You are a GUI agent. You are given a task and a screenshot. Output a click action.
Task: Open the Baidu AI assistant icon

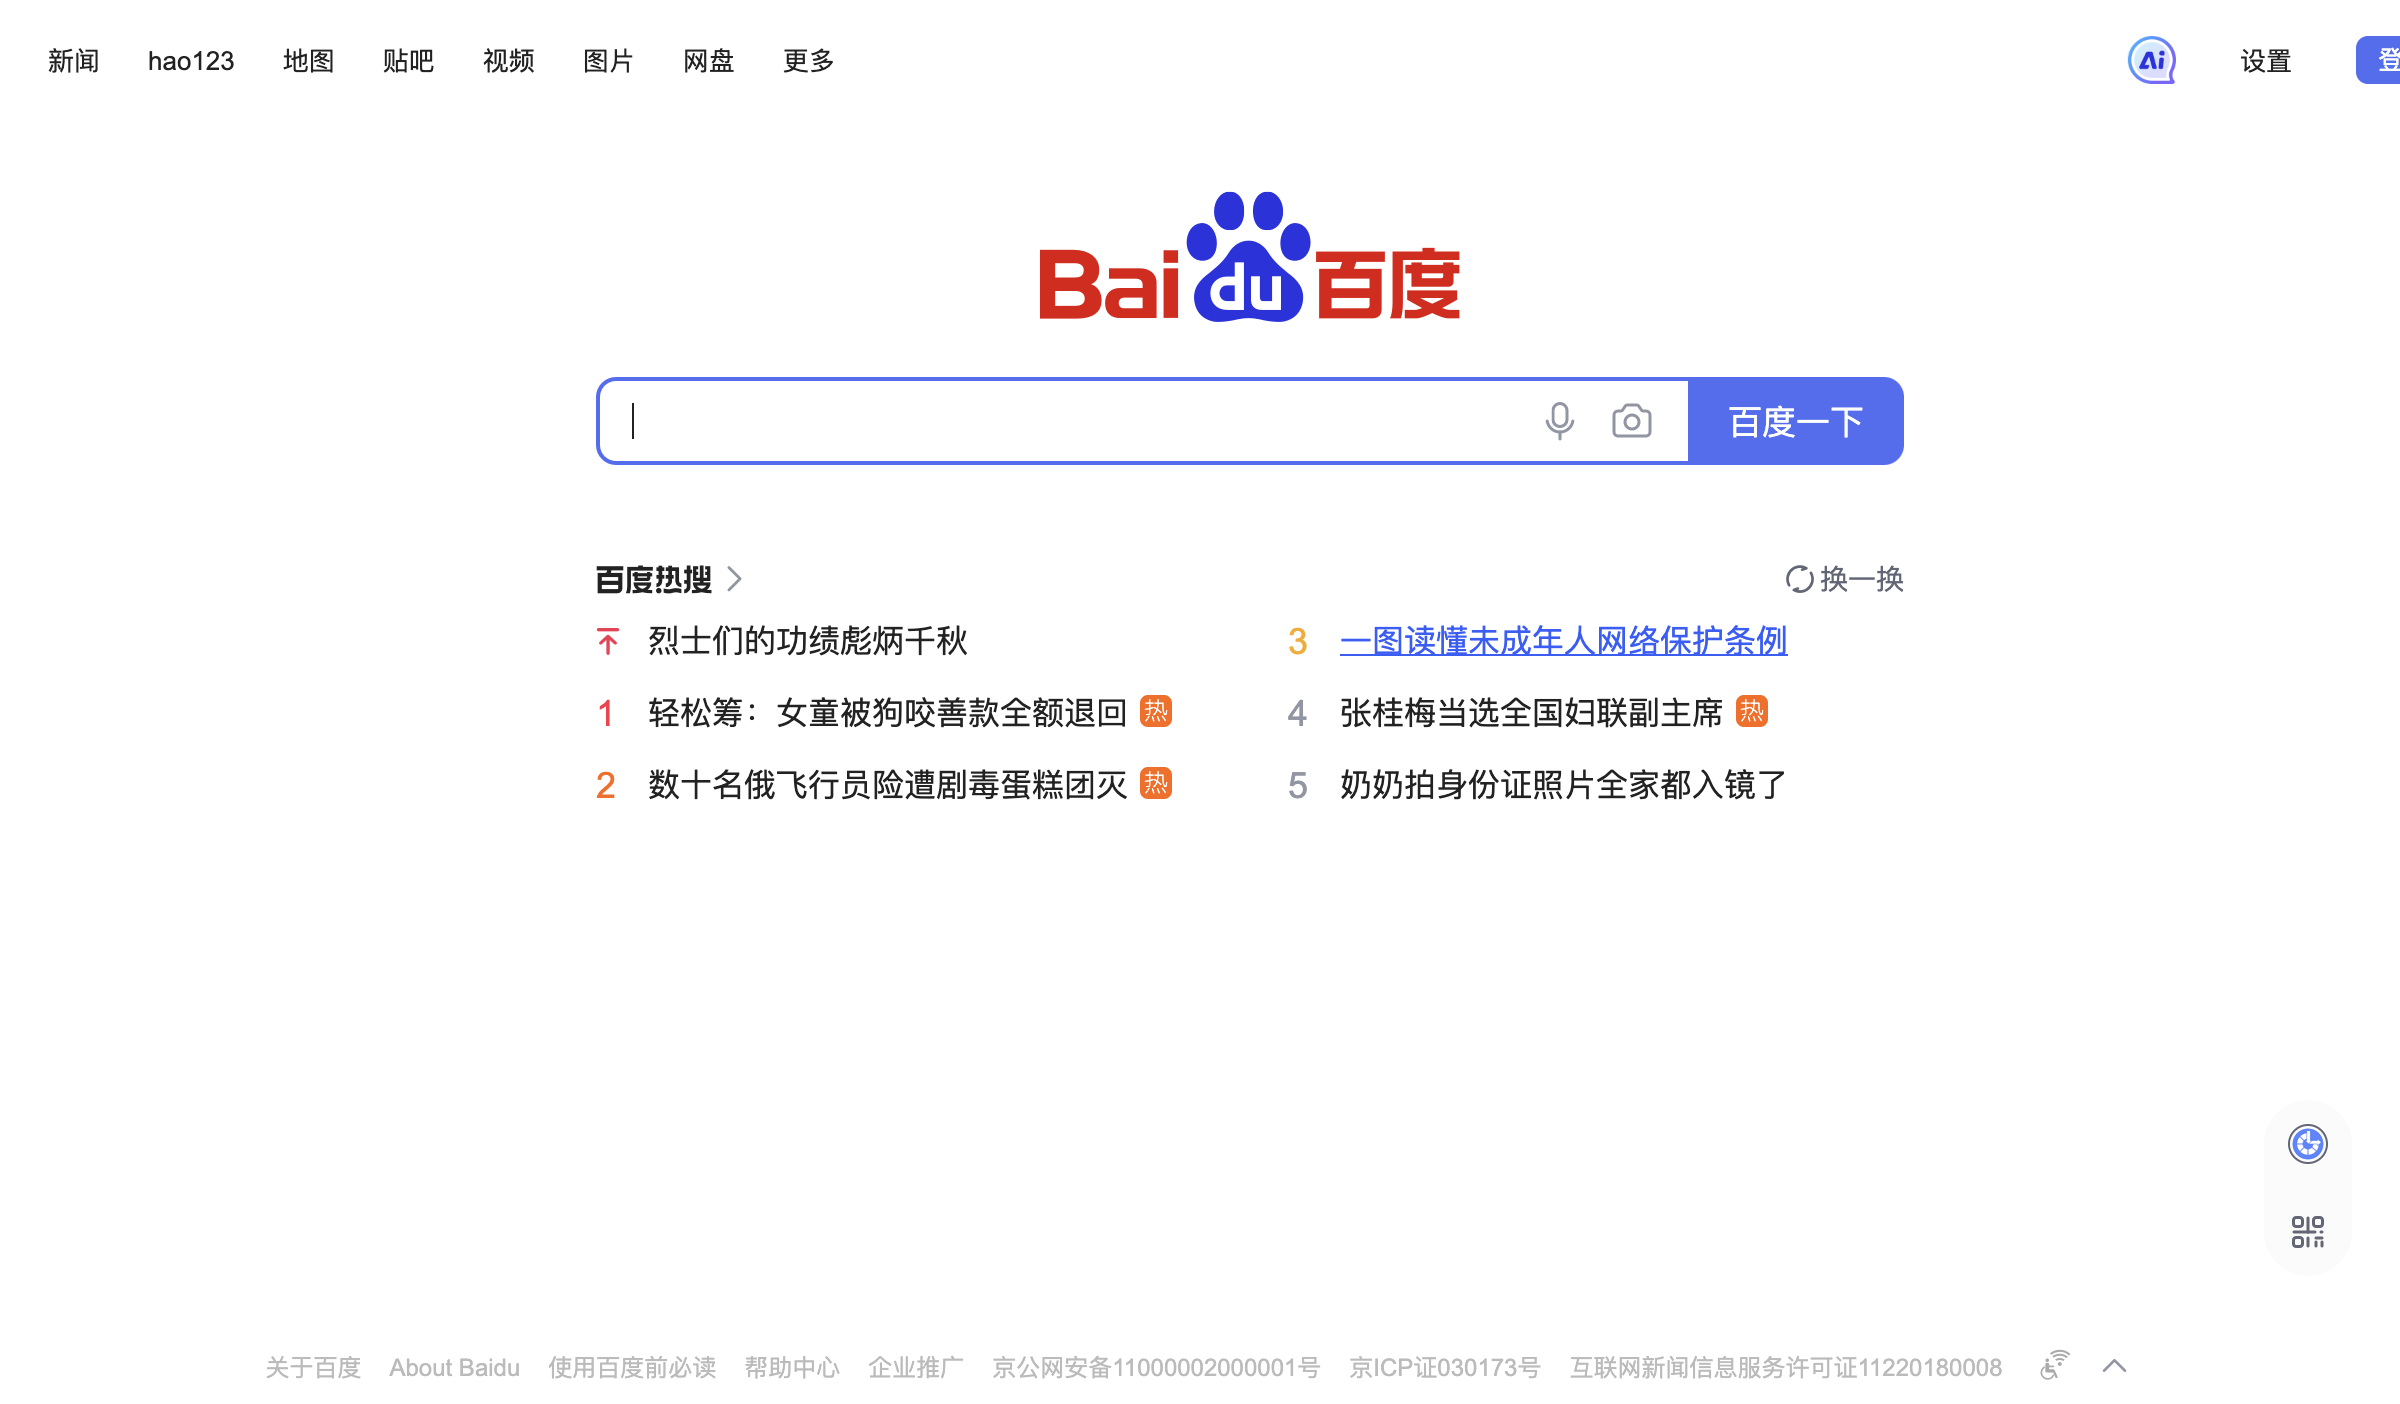(2151, 60)
